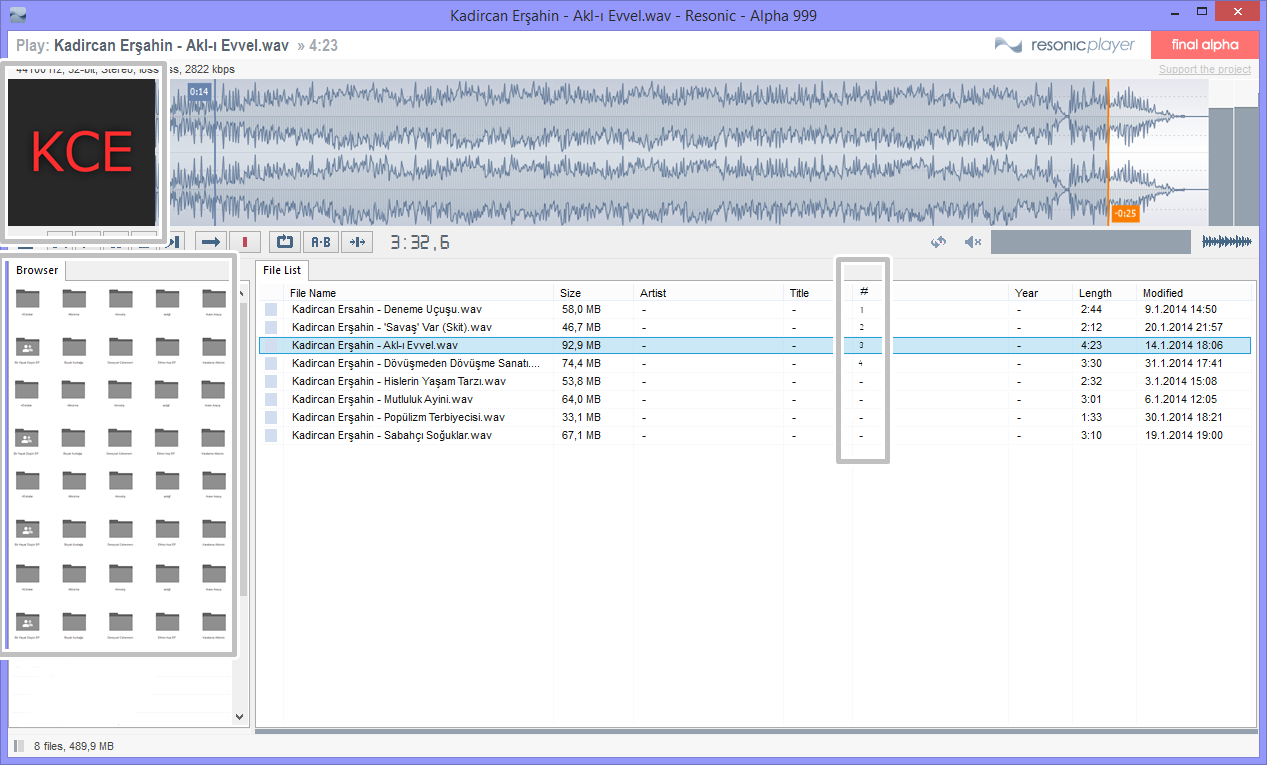
Task: Click the resonic player logo
Action: 1065,45
